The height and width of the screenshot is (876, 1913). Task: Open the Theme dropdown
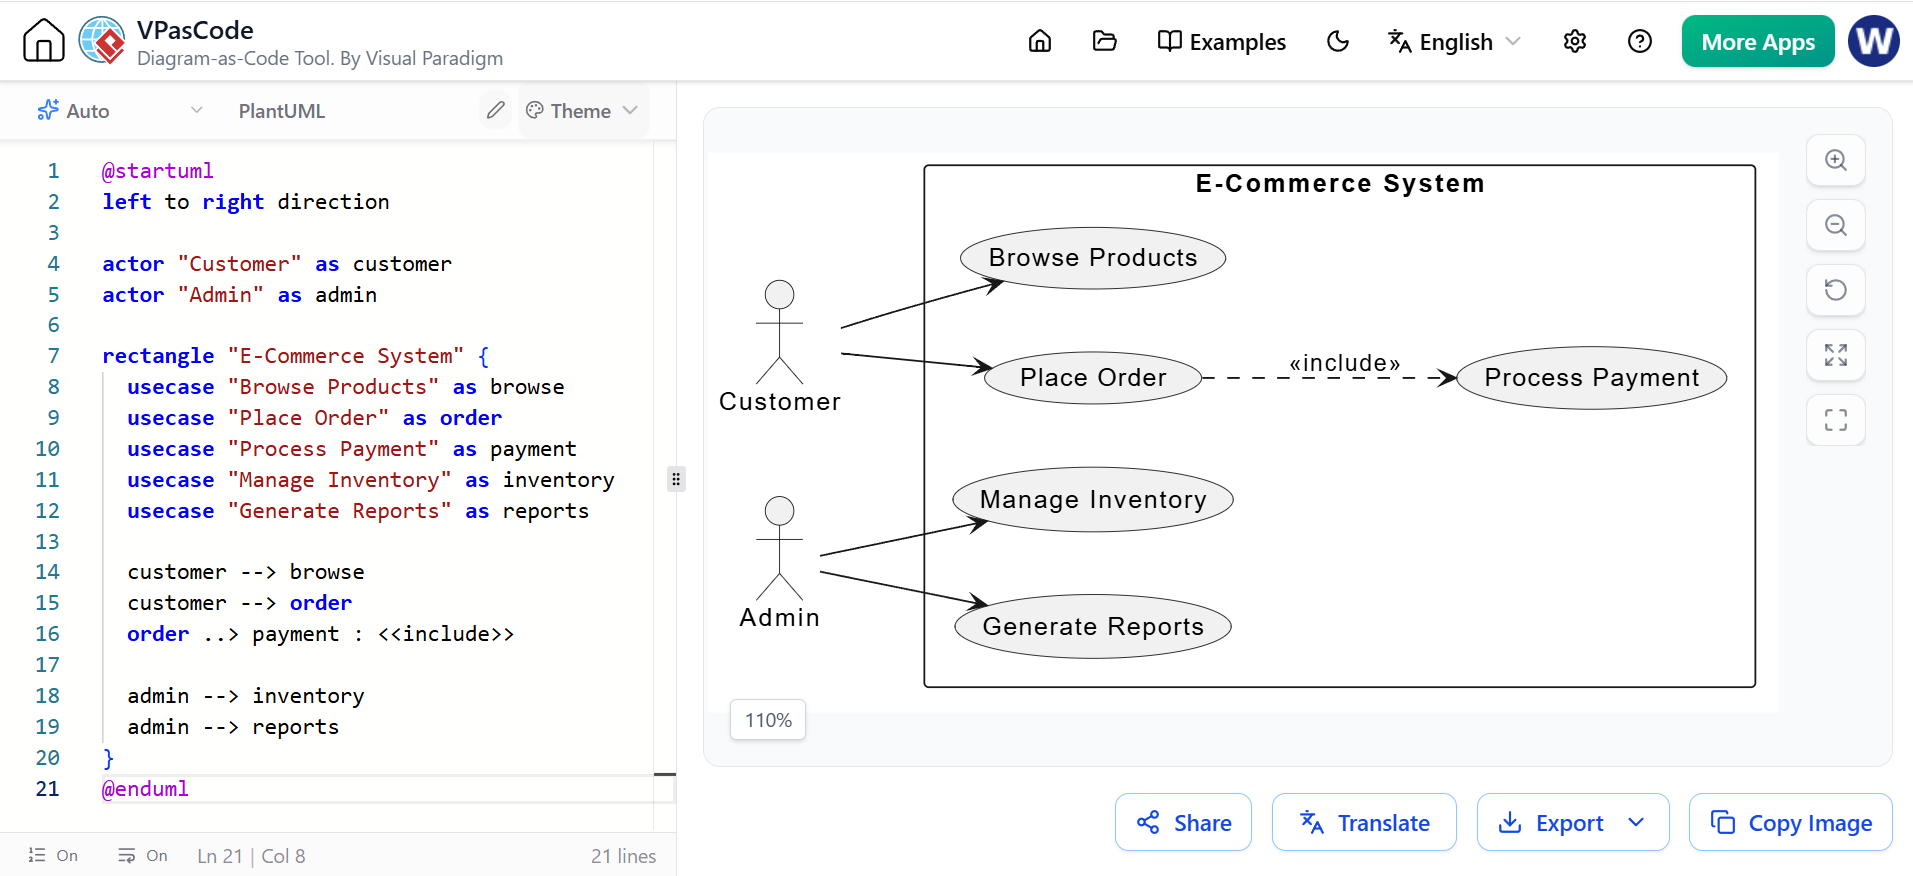[582, 110]
